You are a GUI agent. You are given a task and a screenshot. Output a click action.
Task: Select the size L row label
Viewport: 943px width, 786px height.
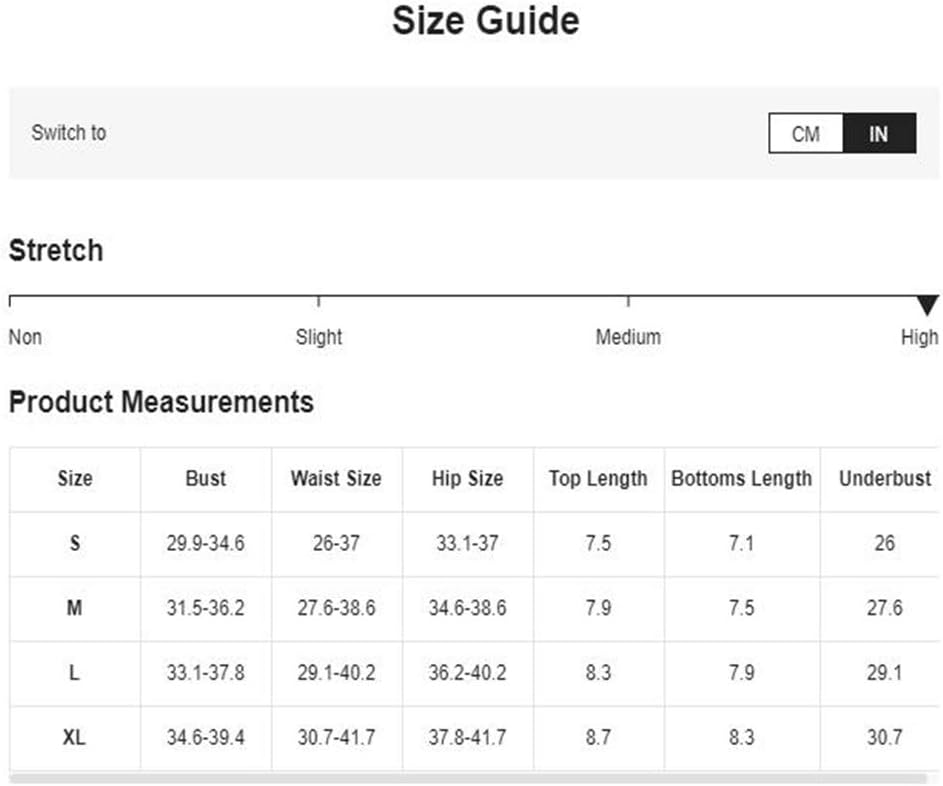75,673
